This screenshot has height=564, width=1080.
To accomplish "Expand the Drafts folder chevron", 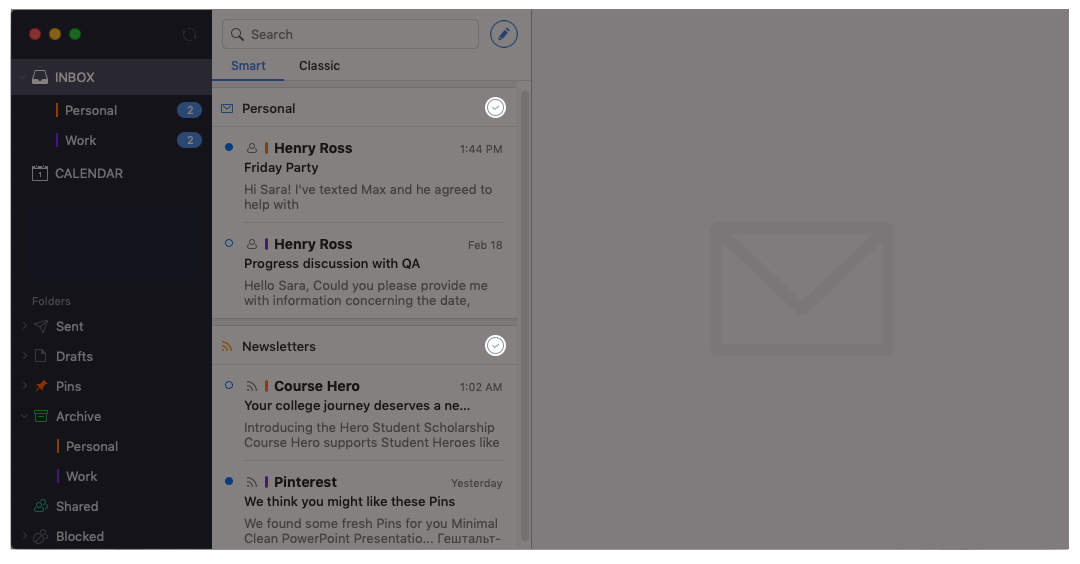I will (x=25, y=355).
